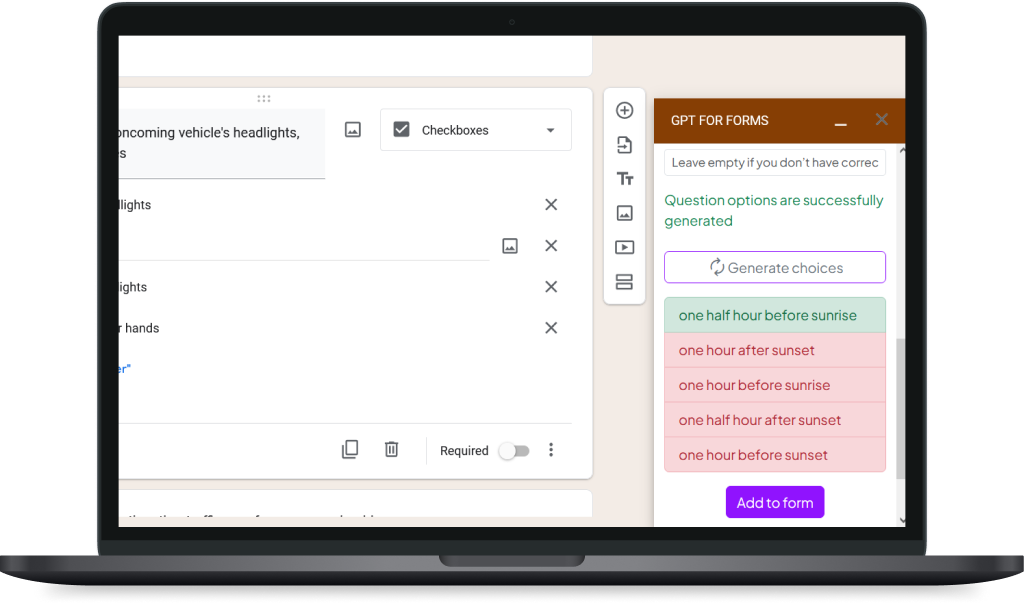This screenshot has width=1024, height=605.
Task: Click Generate choices button
Action: [775, 267]
